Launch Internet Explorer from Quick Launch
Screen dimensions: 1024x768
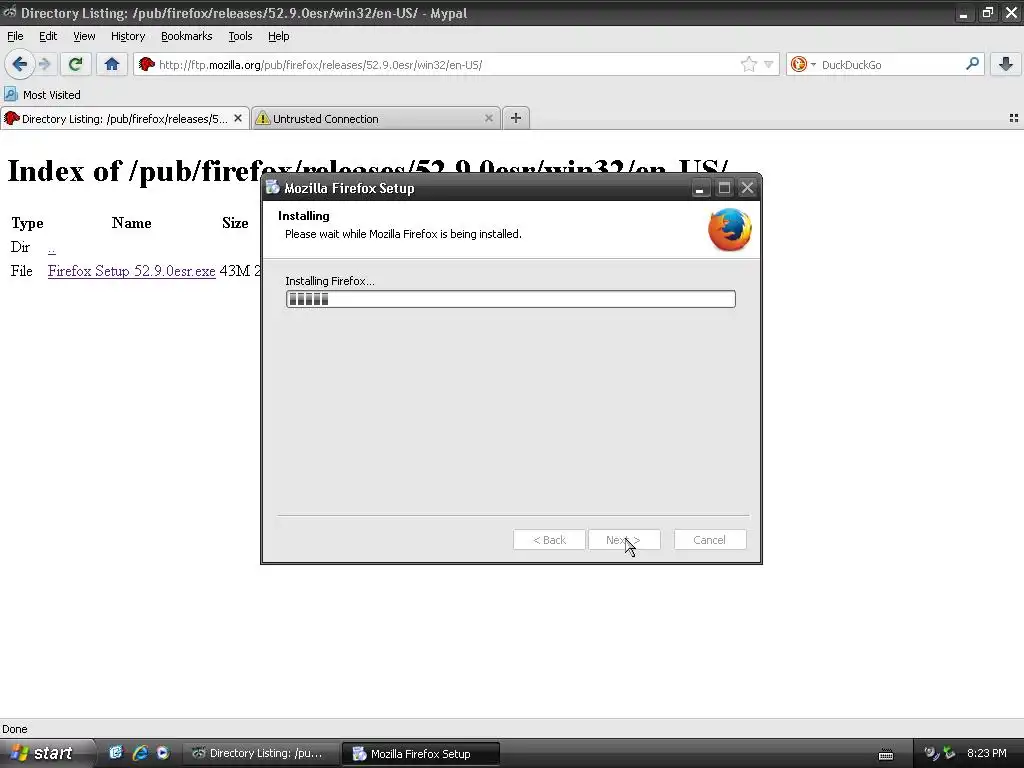(139, 753)
